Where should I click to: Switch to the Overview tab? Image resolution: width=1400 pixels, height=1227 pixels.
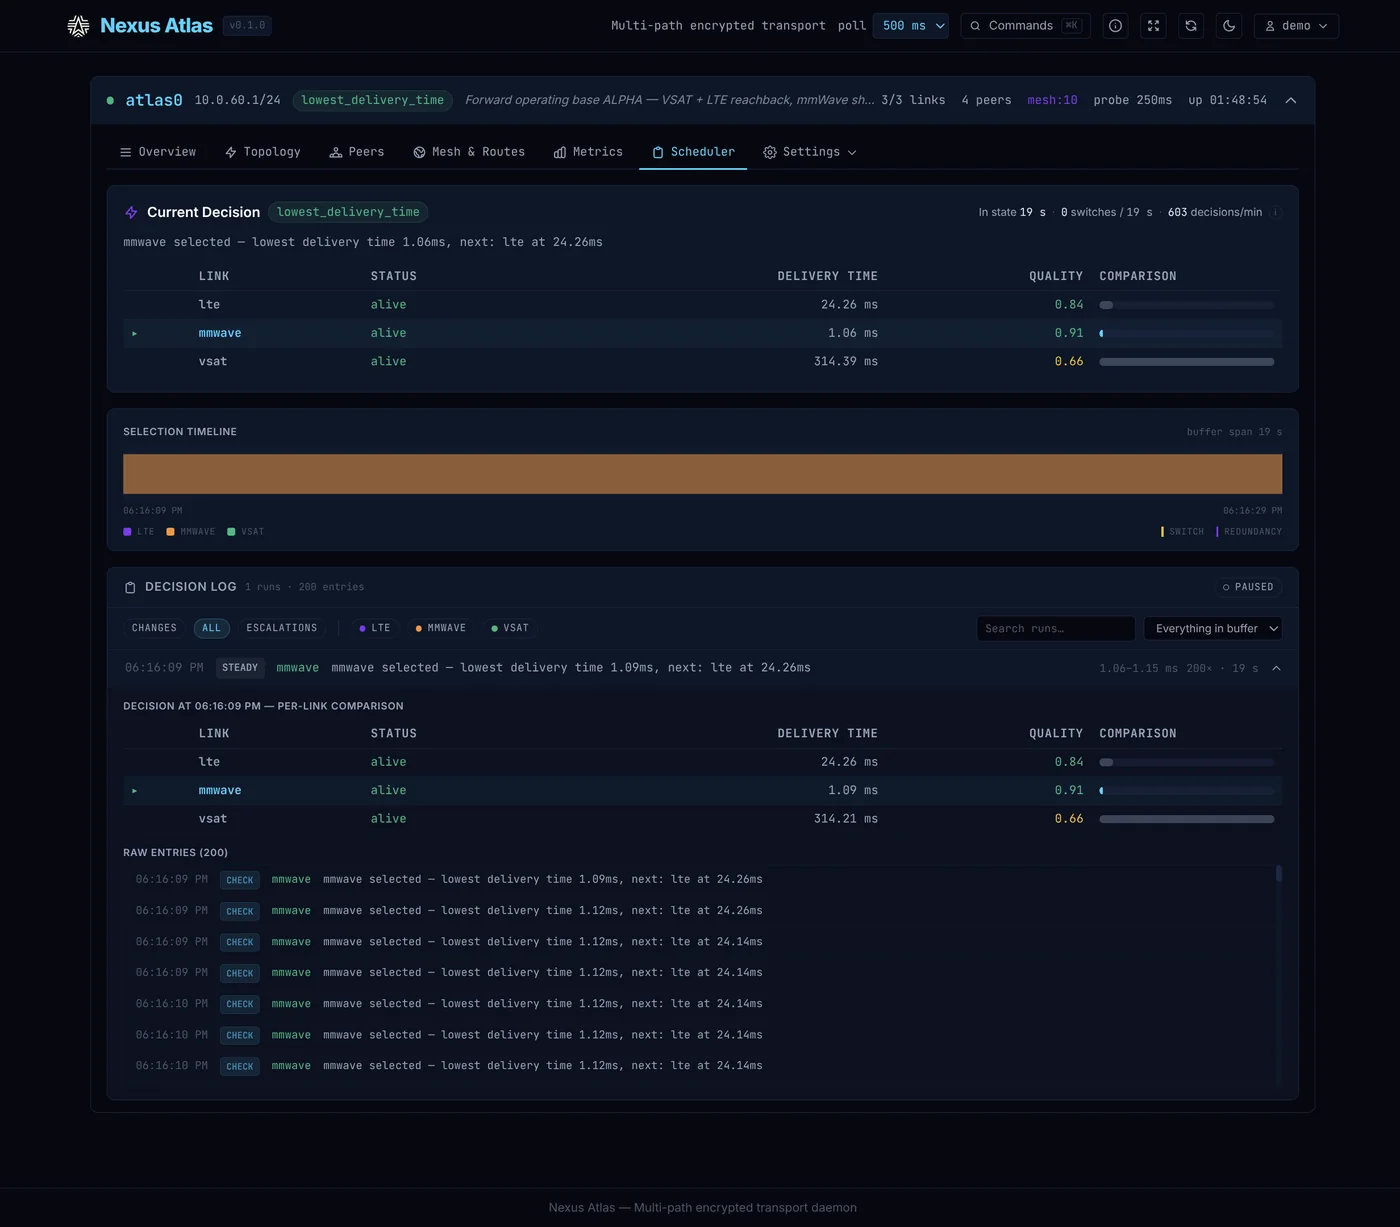tap(158, 152)
